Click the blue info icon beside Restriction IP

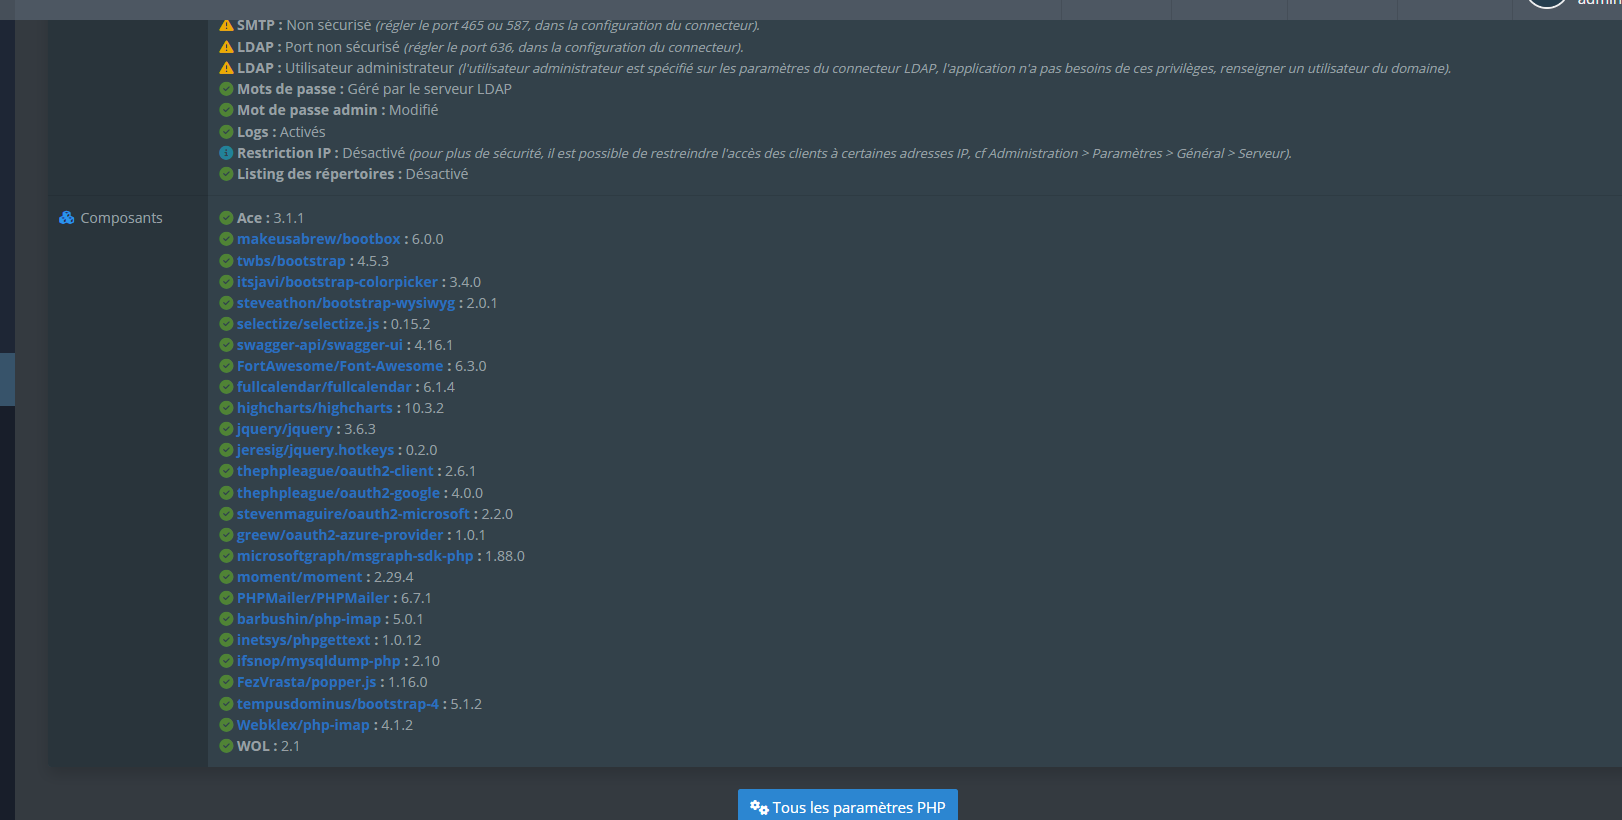pyautogui.click(x=226, y=153)
